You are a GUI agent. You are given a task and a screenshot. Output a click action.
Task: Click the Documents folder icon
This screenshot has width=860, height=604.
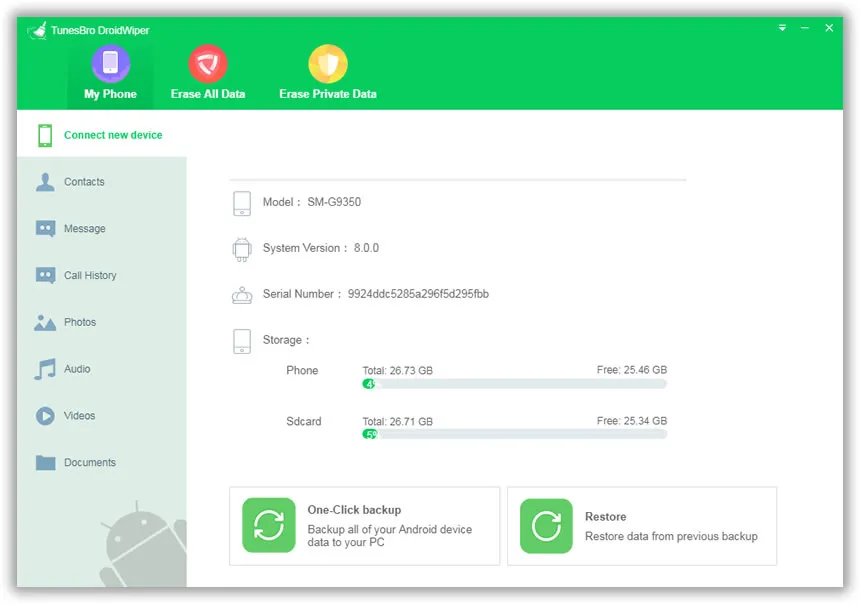click(x=45, y=462)
